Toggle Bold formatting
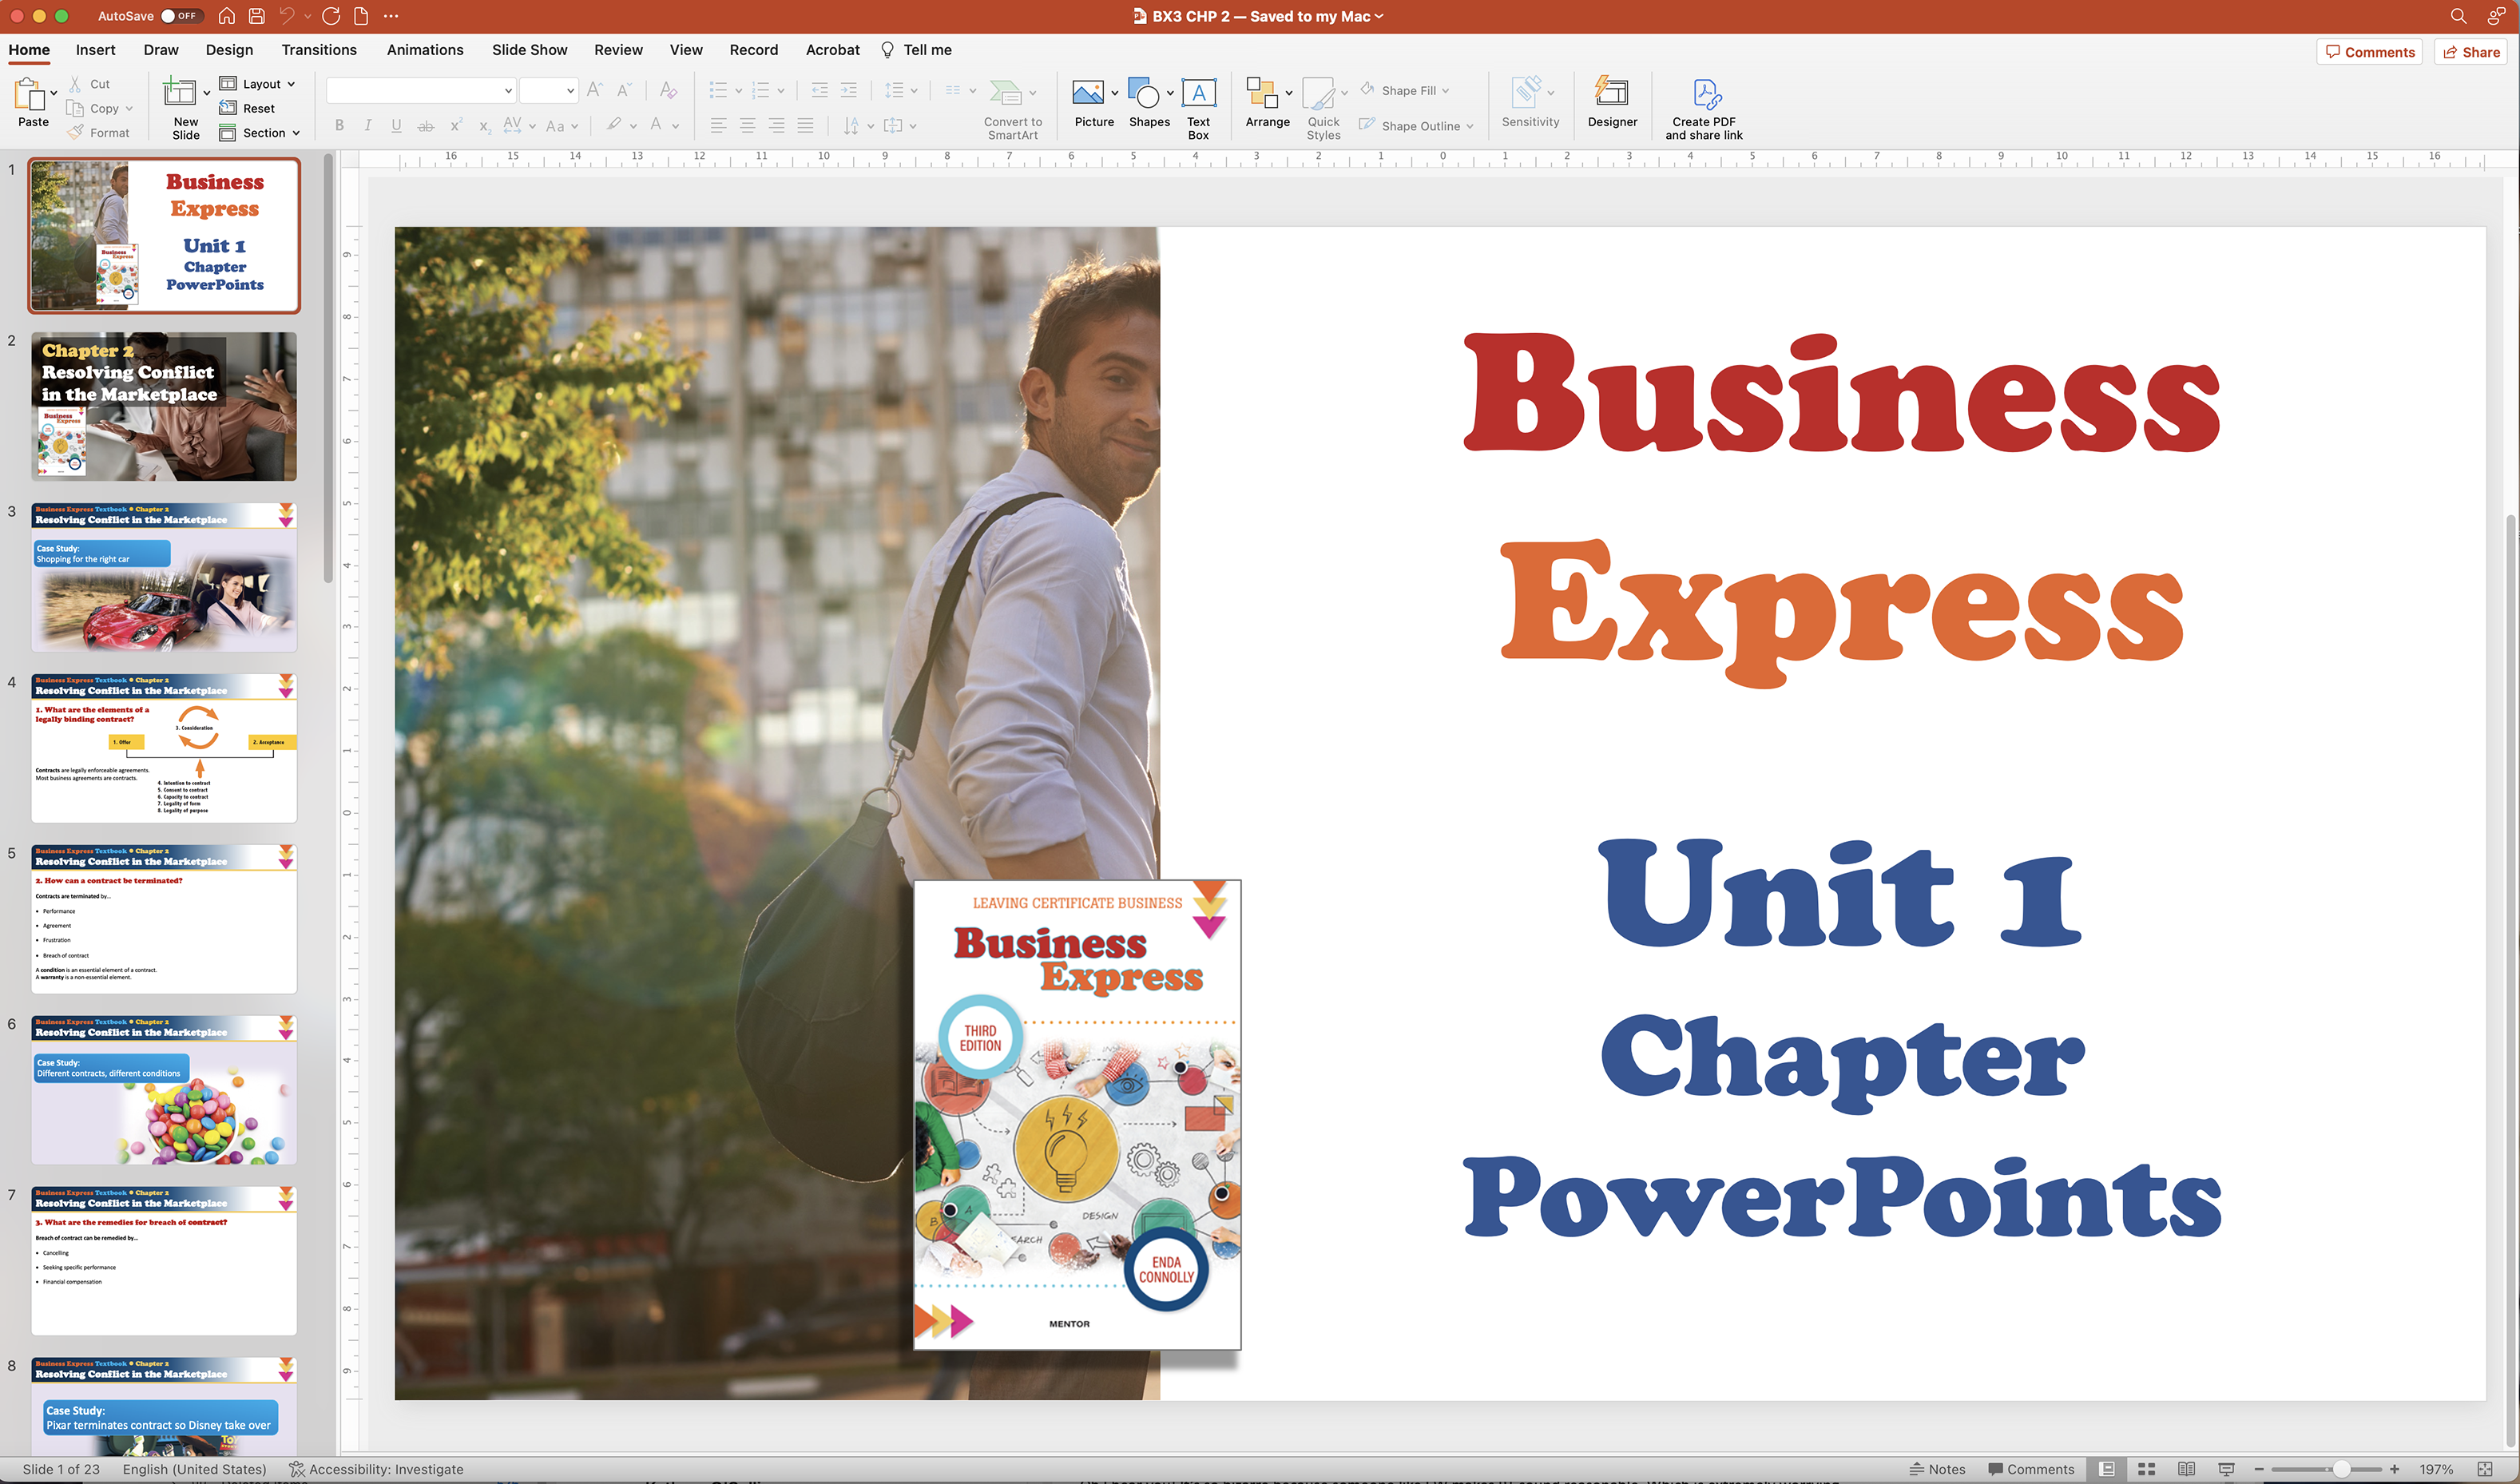 (x=339, y=126)
